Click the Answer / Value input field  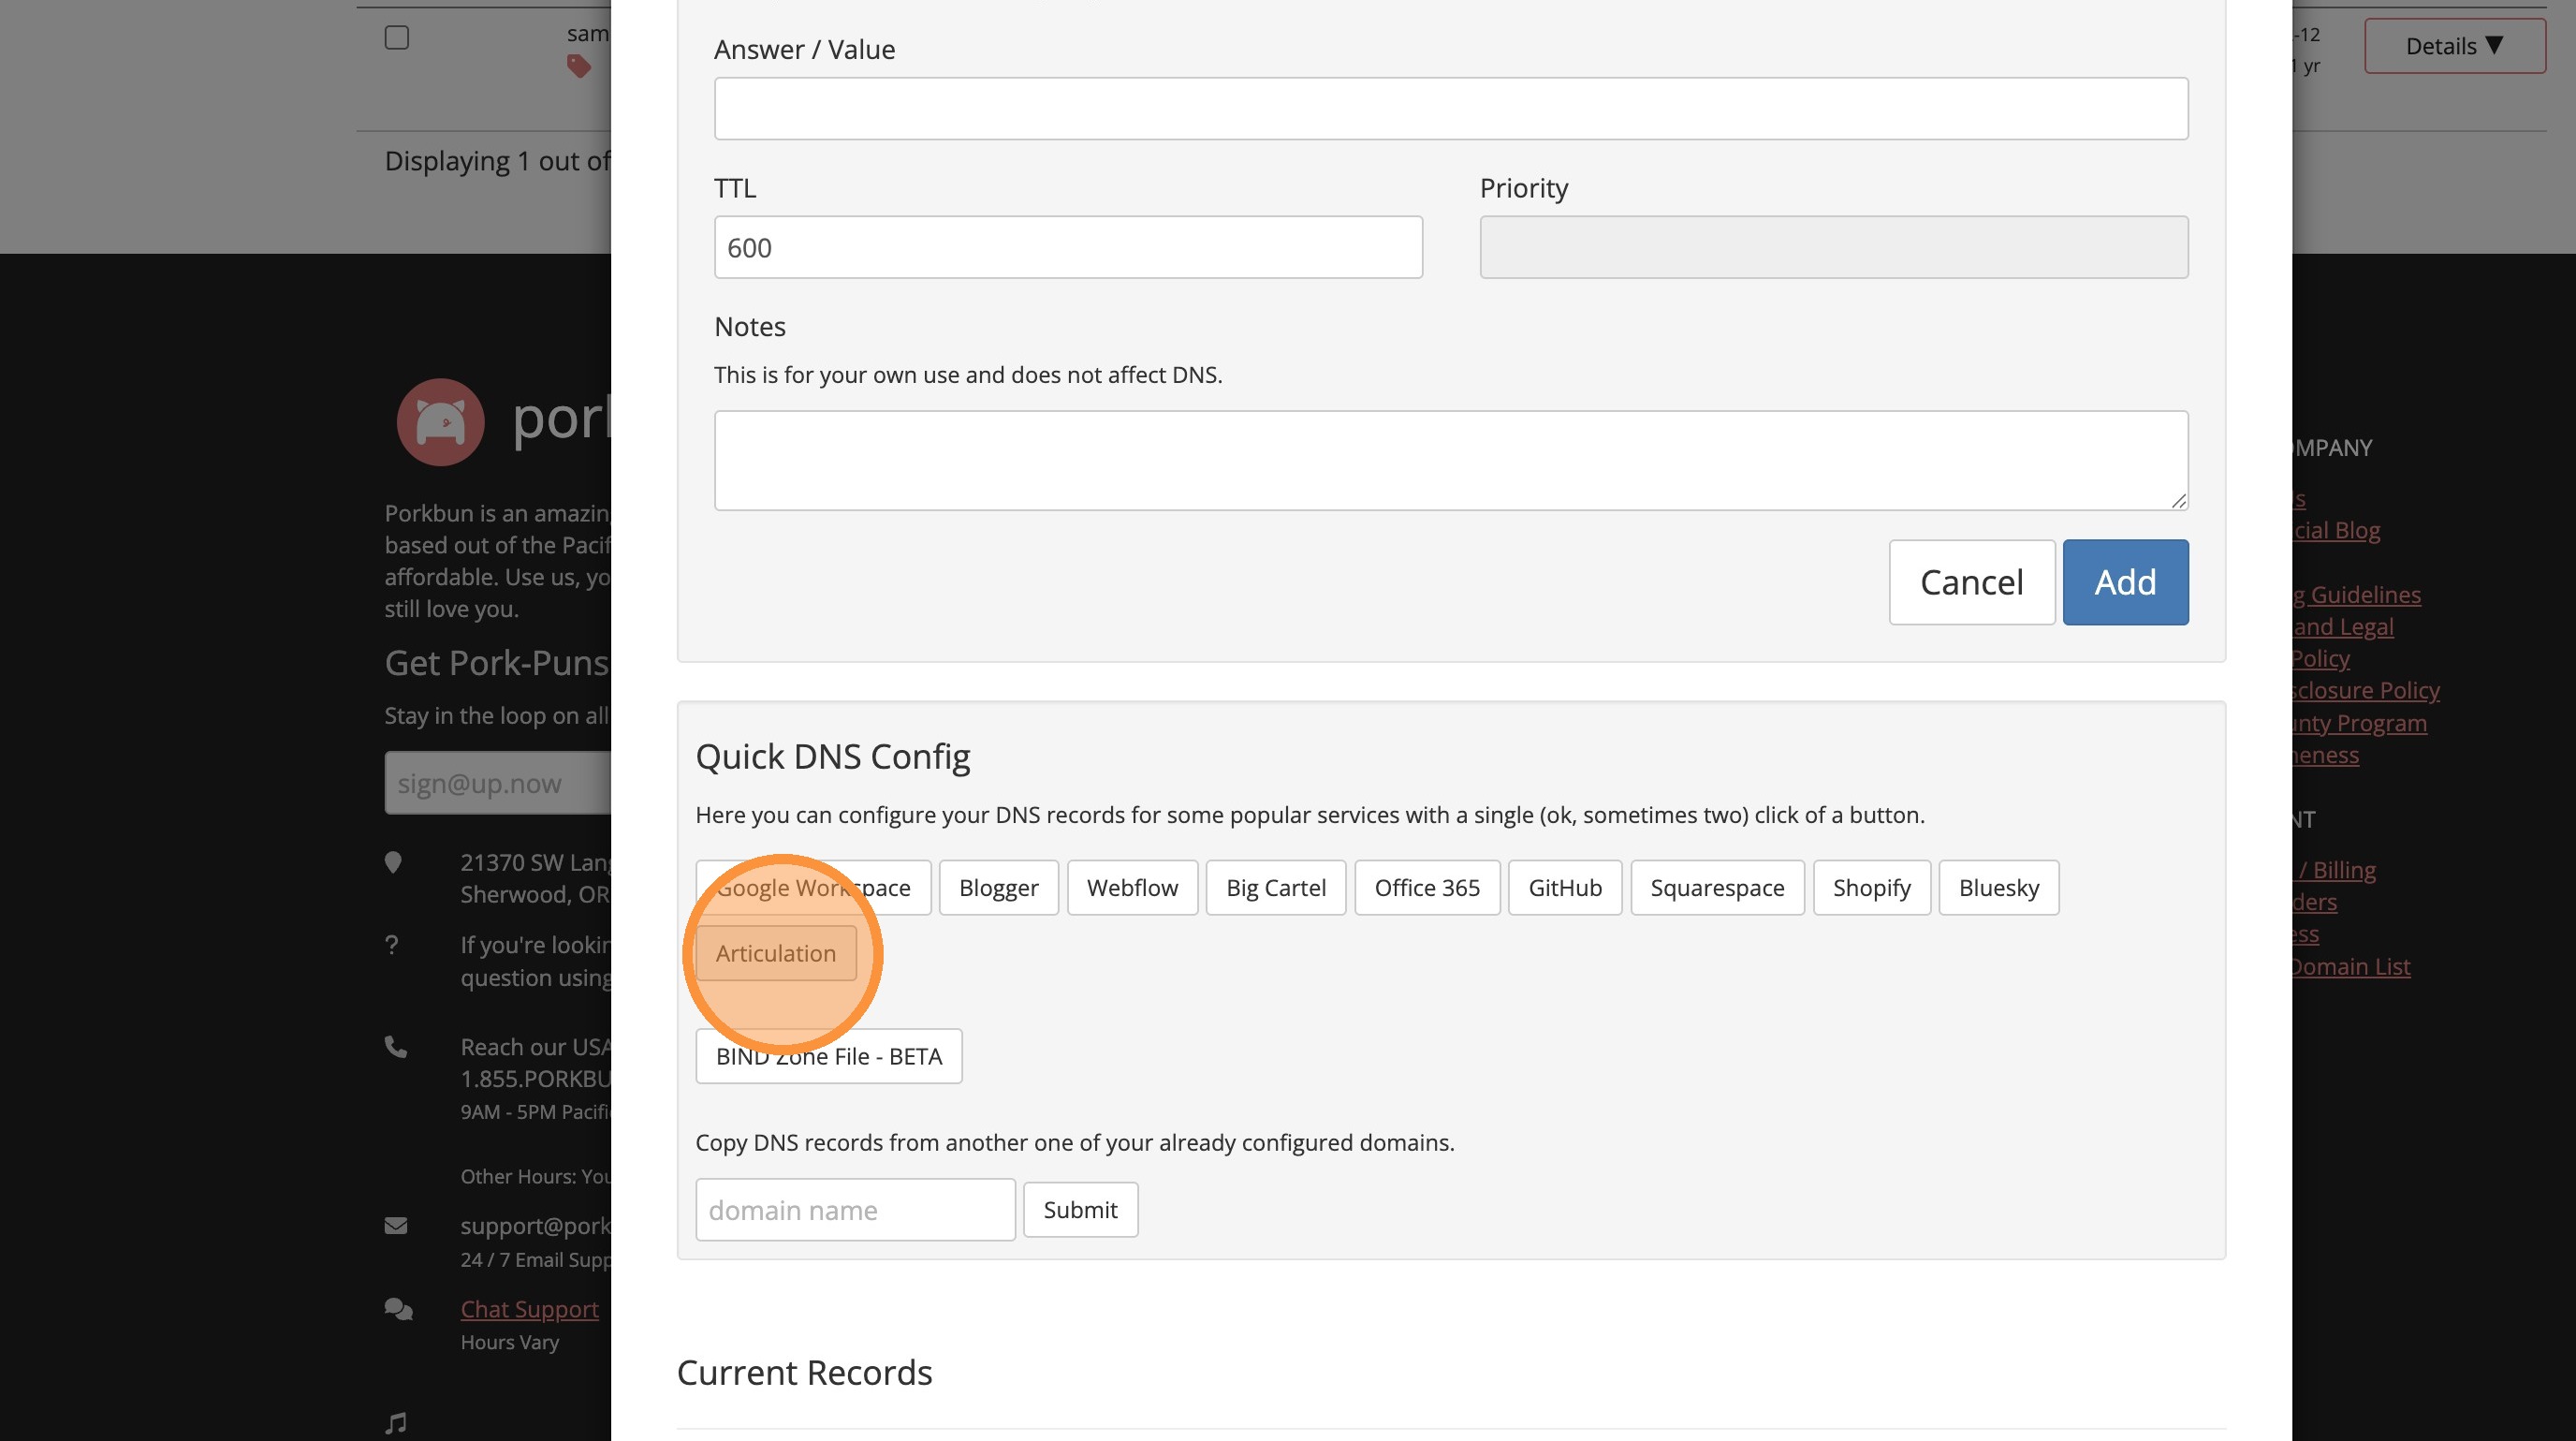click(1450, 108)
